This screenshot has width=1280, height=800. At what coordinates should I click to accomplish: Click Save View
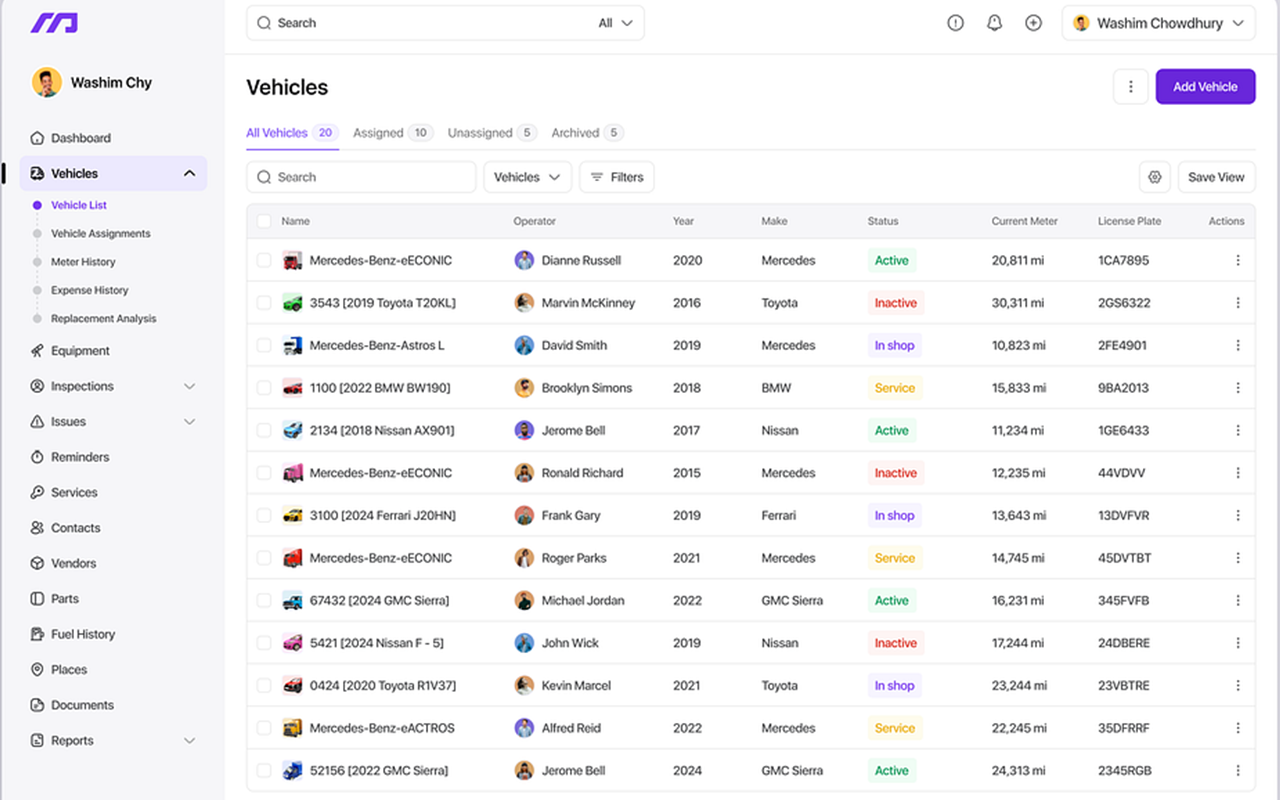[1216, 176]
